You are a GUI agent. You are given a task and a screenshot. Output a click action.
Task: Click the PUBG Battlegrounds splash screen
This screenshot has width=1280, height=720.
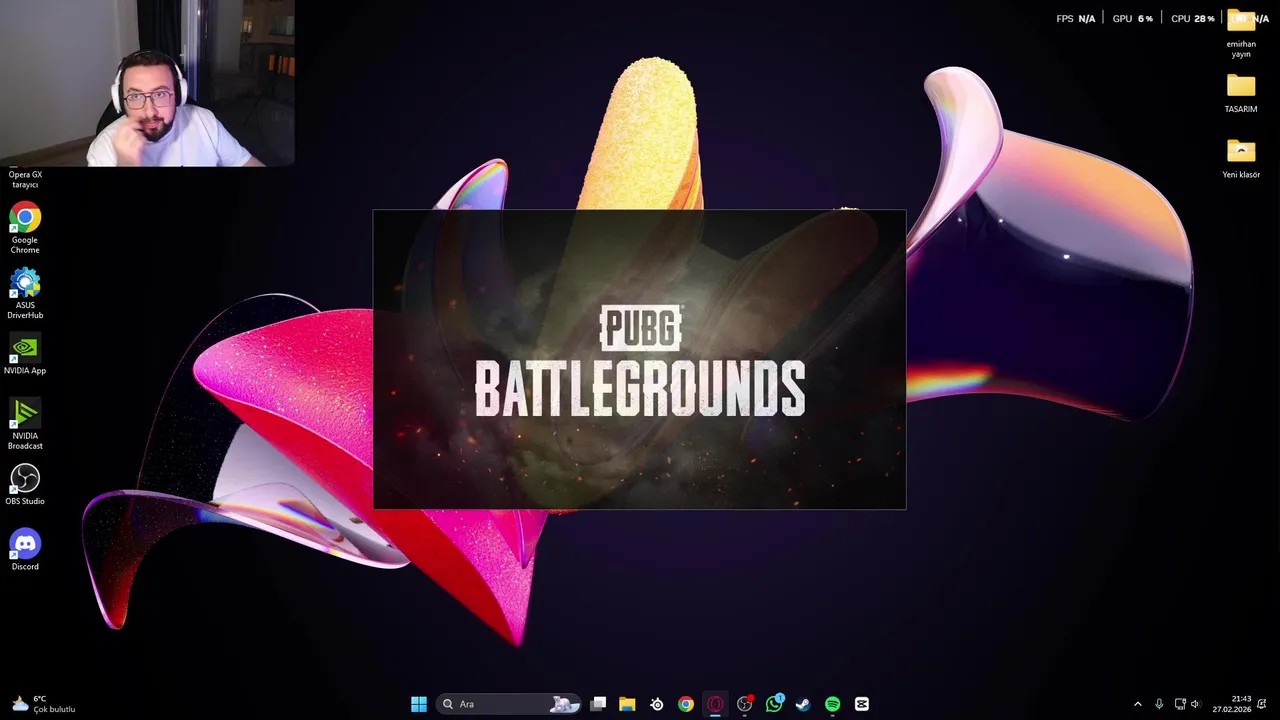(640, 360)
